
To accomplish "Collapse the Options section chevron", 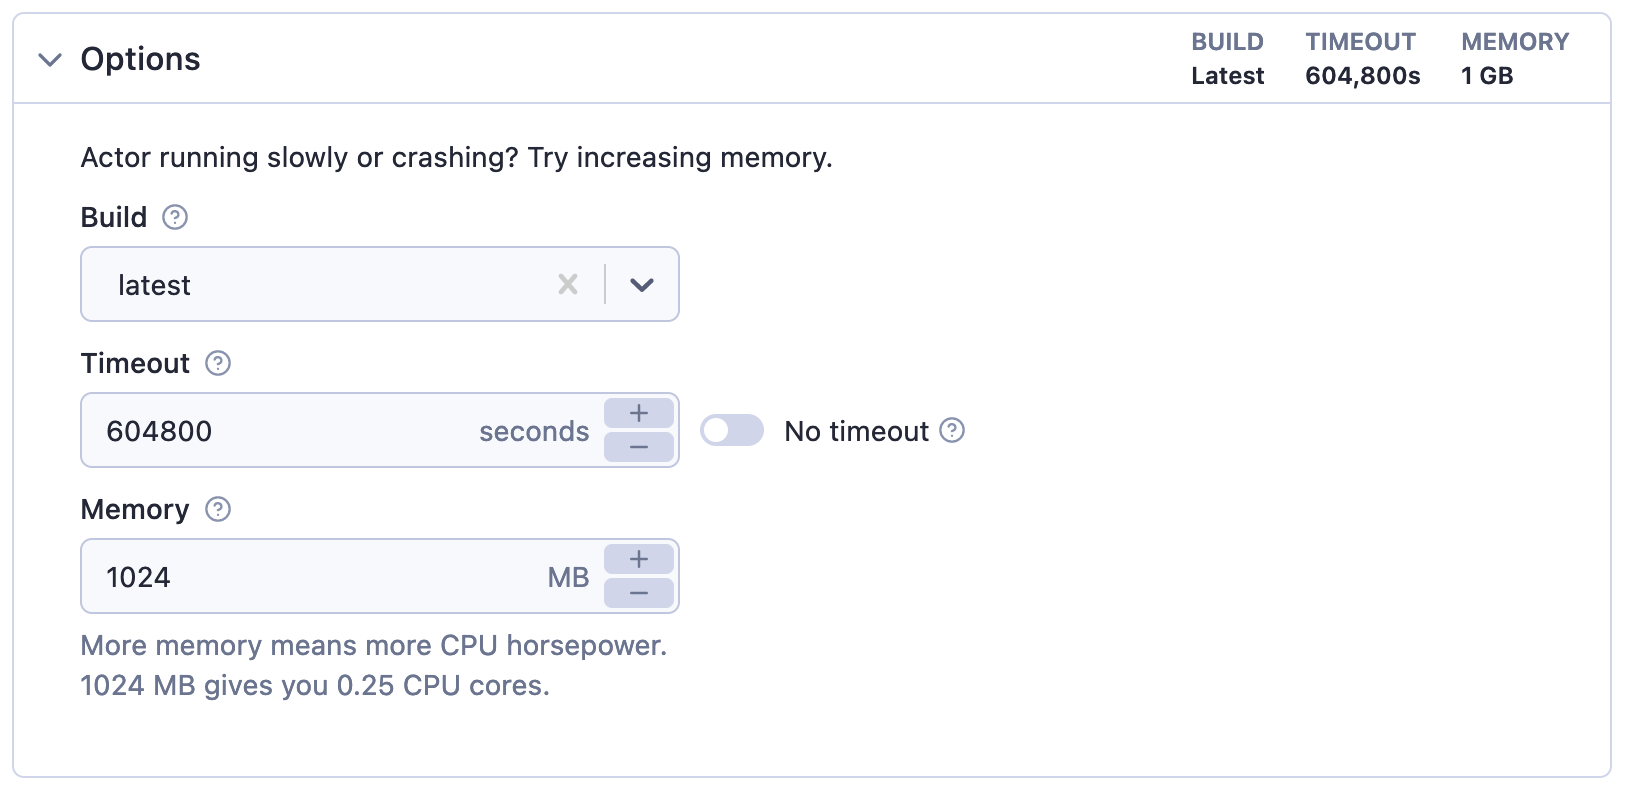I will pyautogui.click(x=50, y=60).
